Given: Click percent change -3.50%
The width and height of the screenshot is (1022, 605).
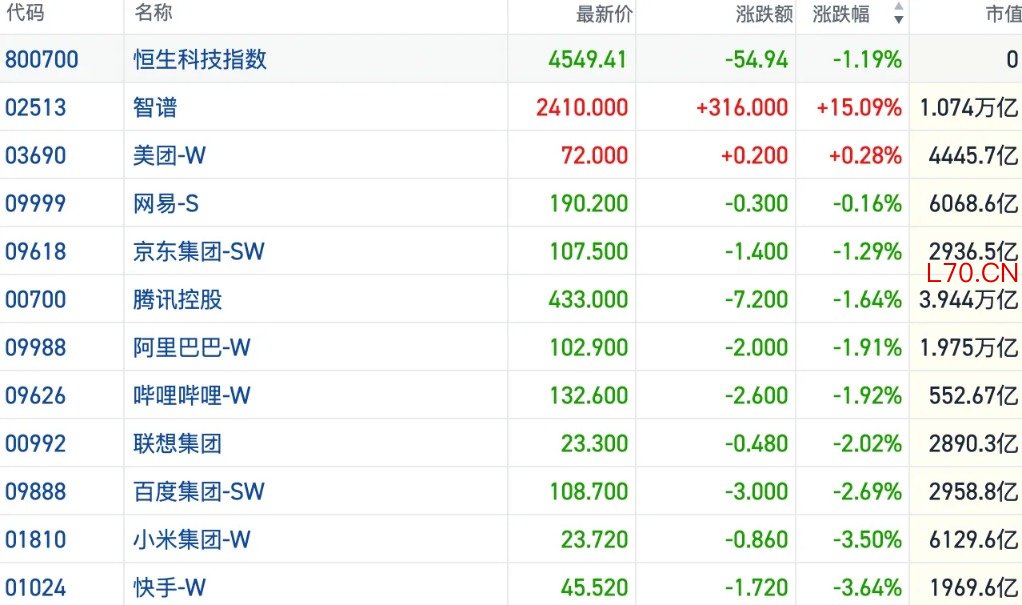Looking at the screenshot, I should (868, 540).
